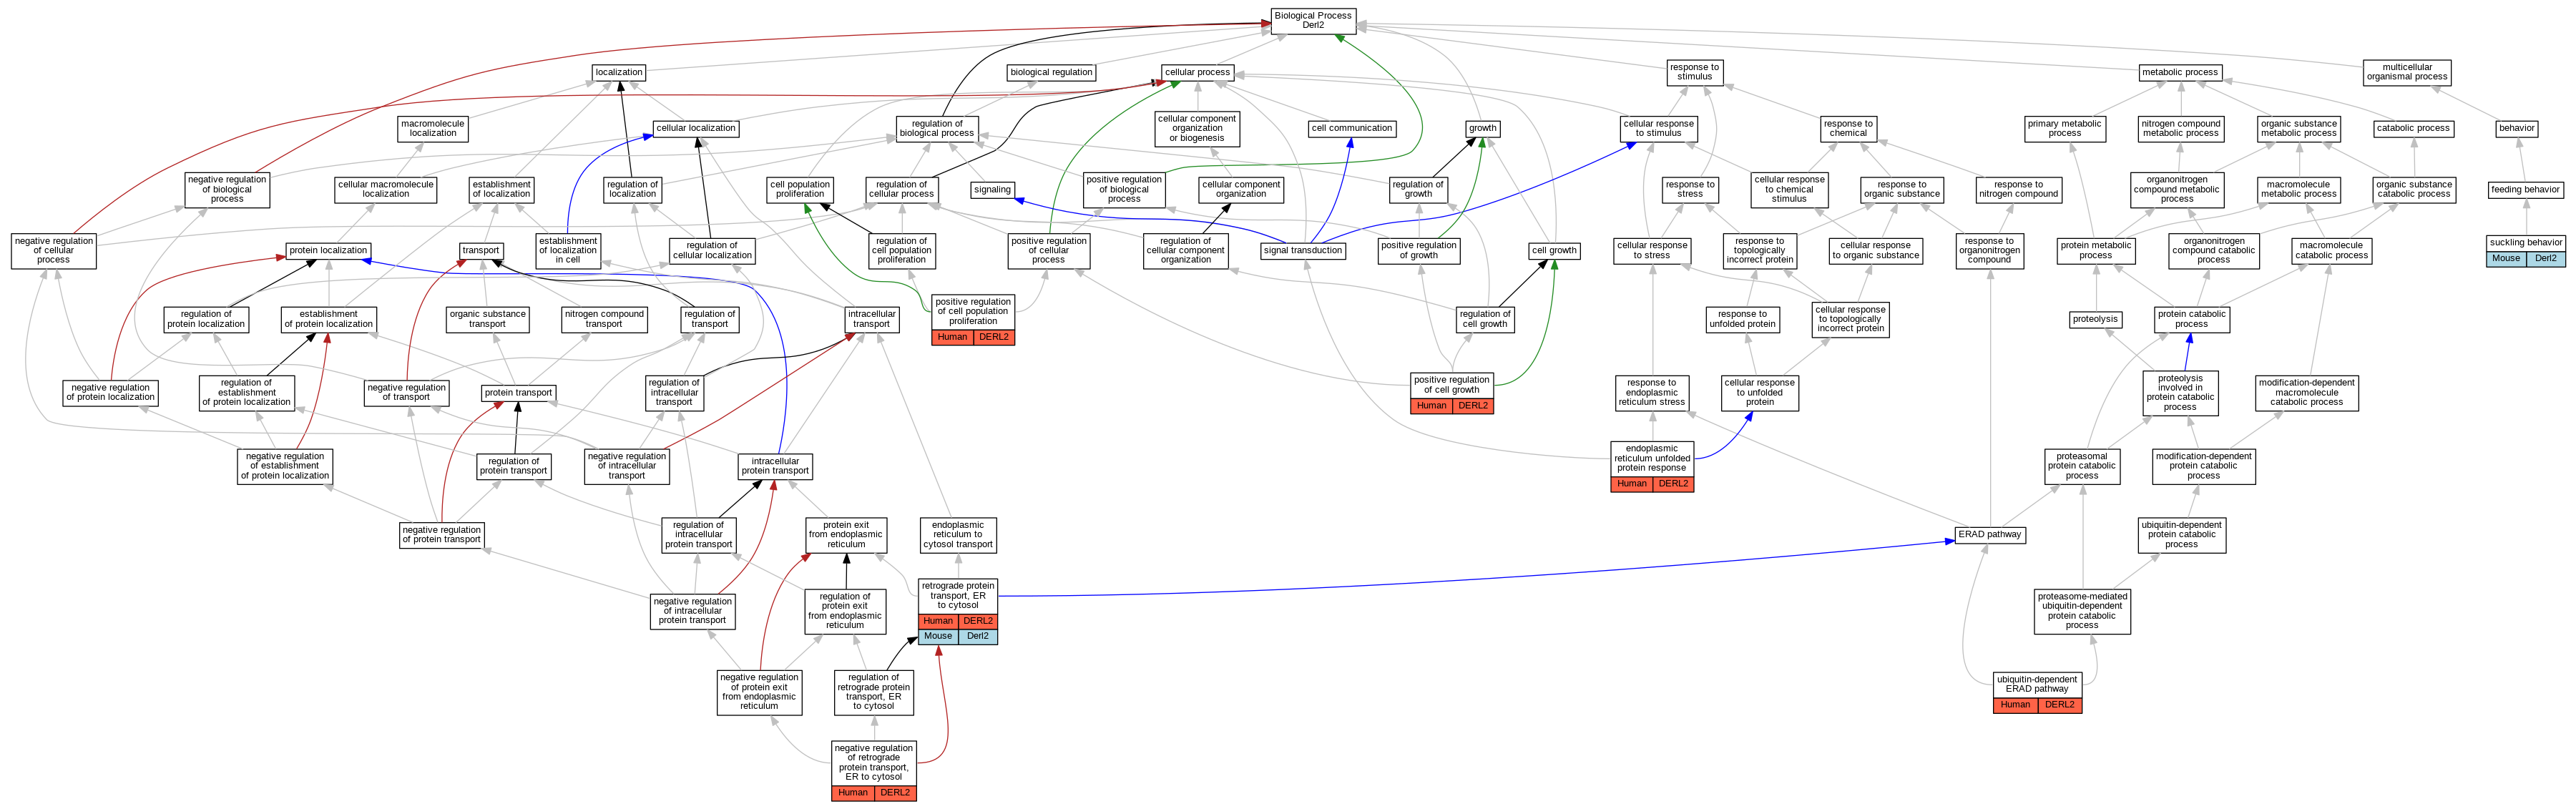Select the cellular localization node

coord(696,128)
